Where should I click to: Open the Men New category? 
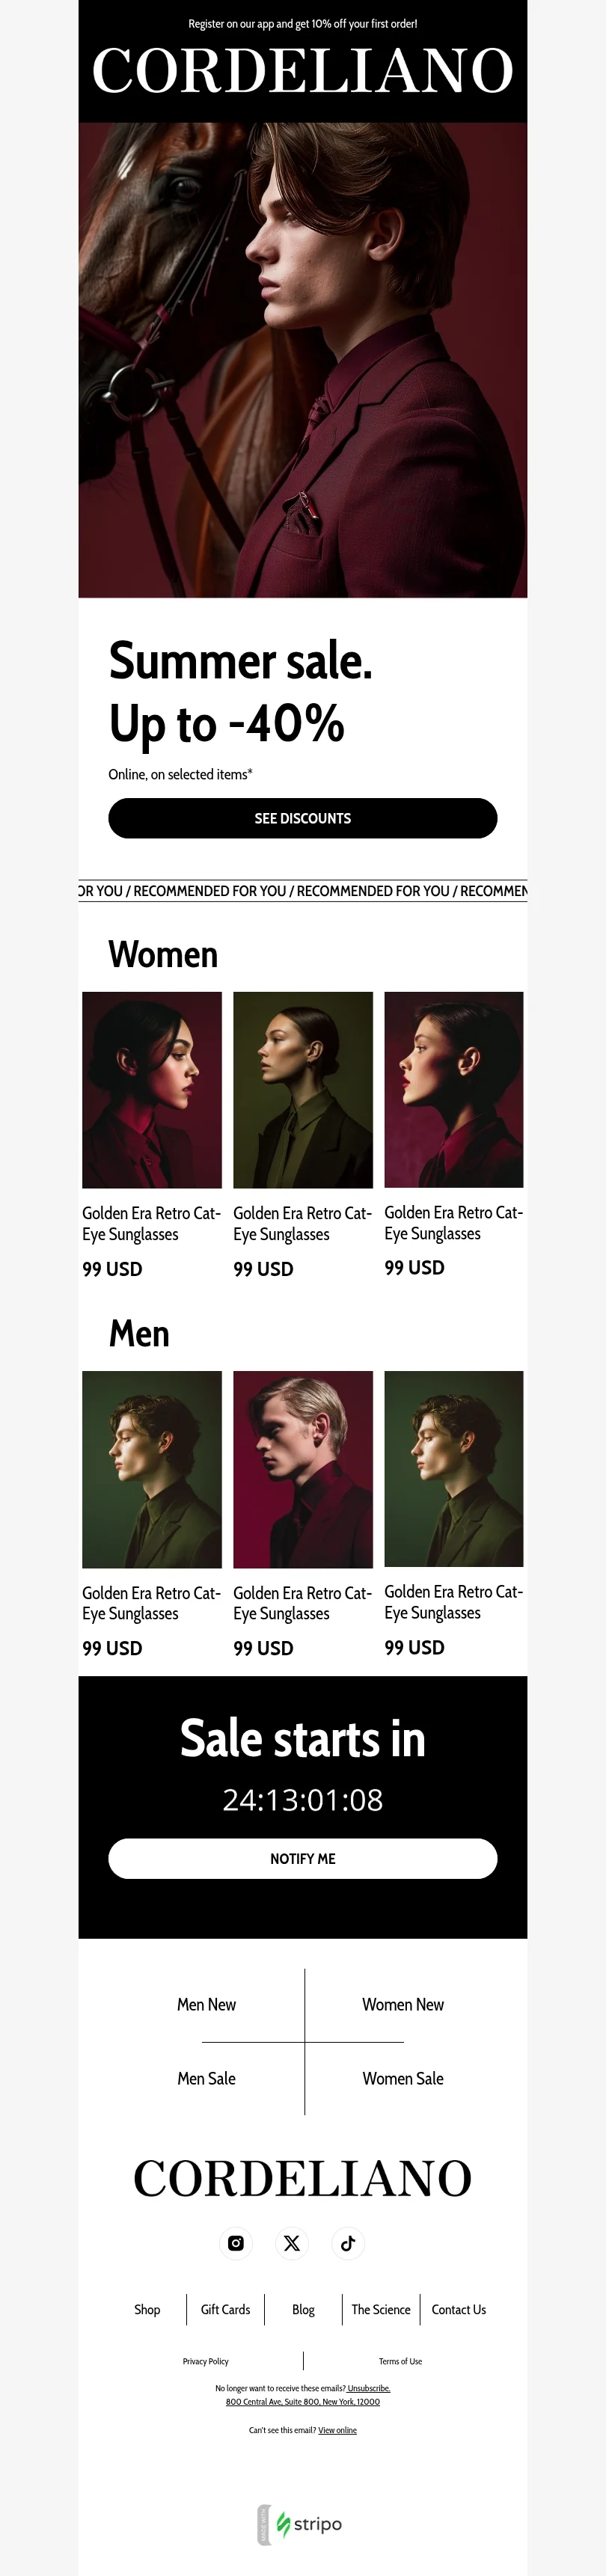pos(206,2004)
